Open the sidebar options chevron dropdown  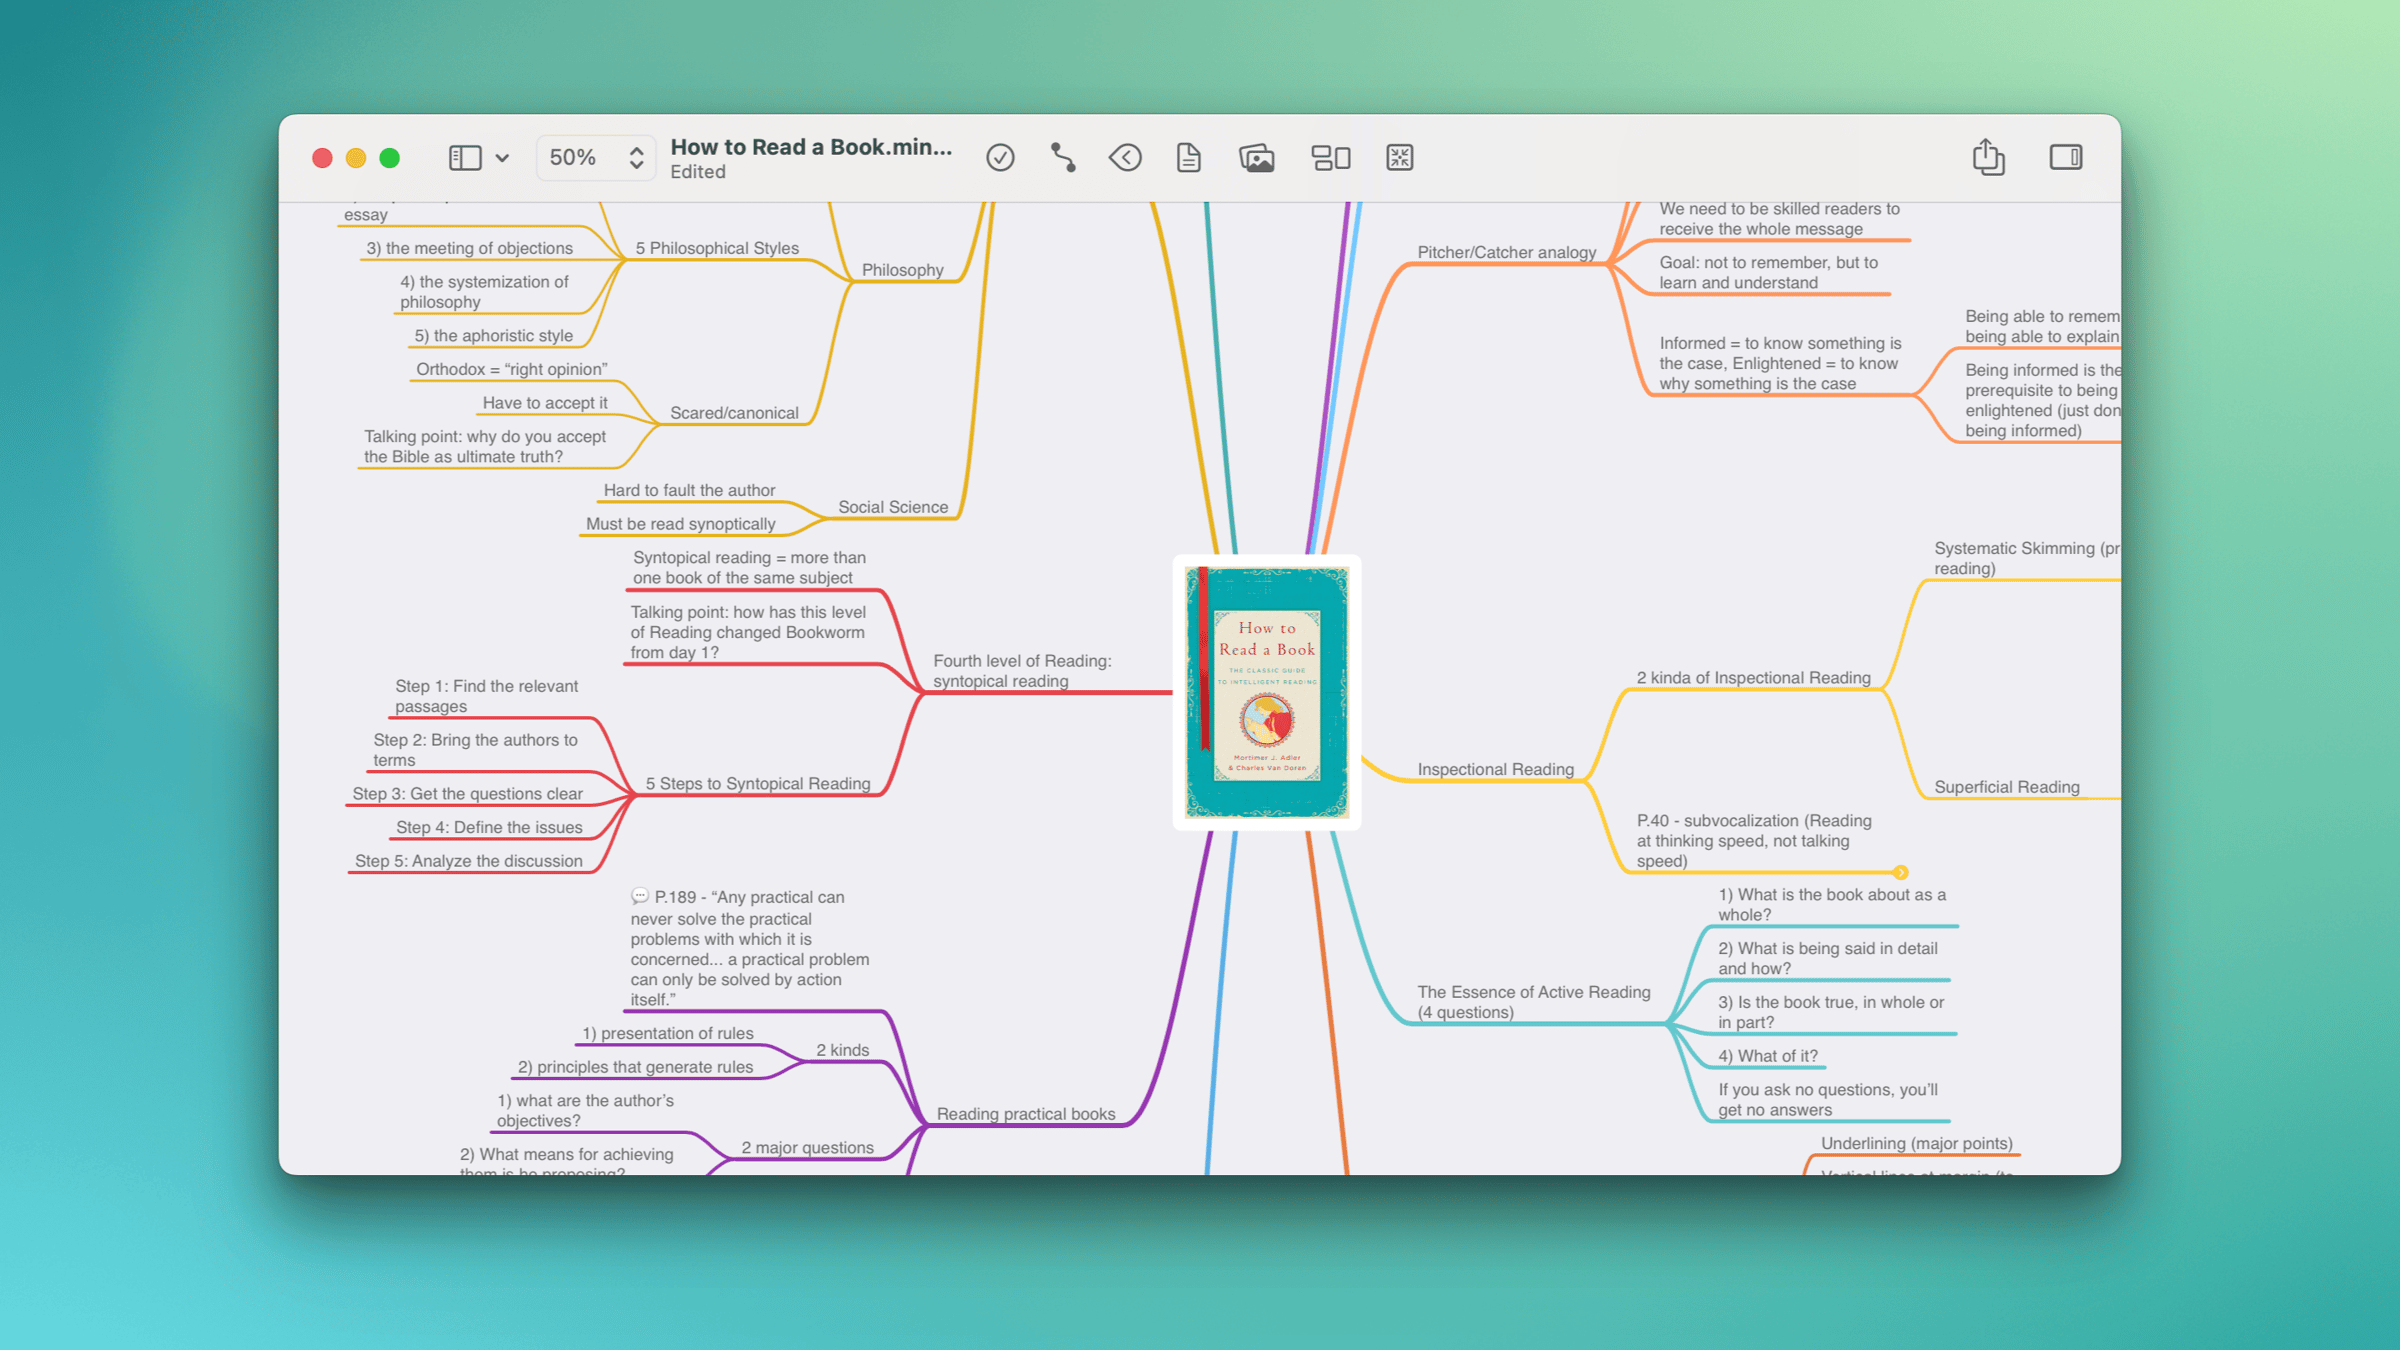point(502,158)
